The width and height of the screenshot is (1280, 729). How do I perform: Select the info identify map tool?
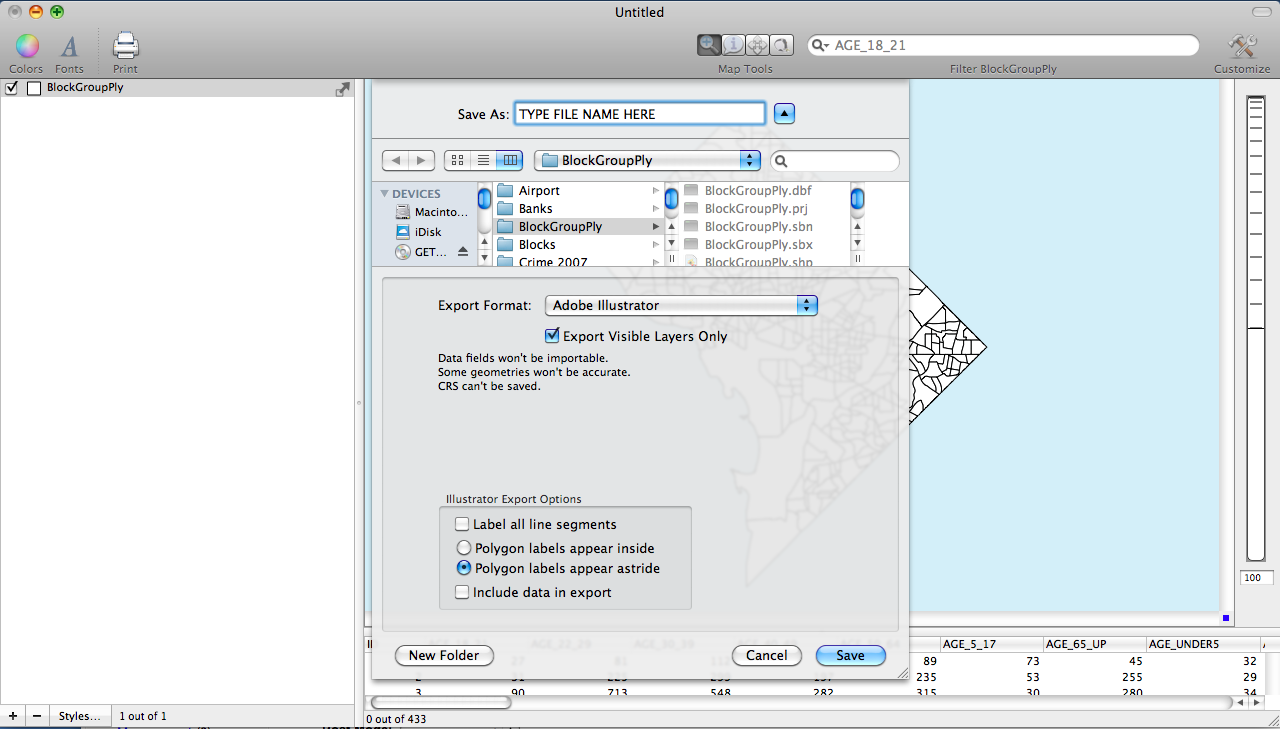[x=733, y=45]
